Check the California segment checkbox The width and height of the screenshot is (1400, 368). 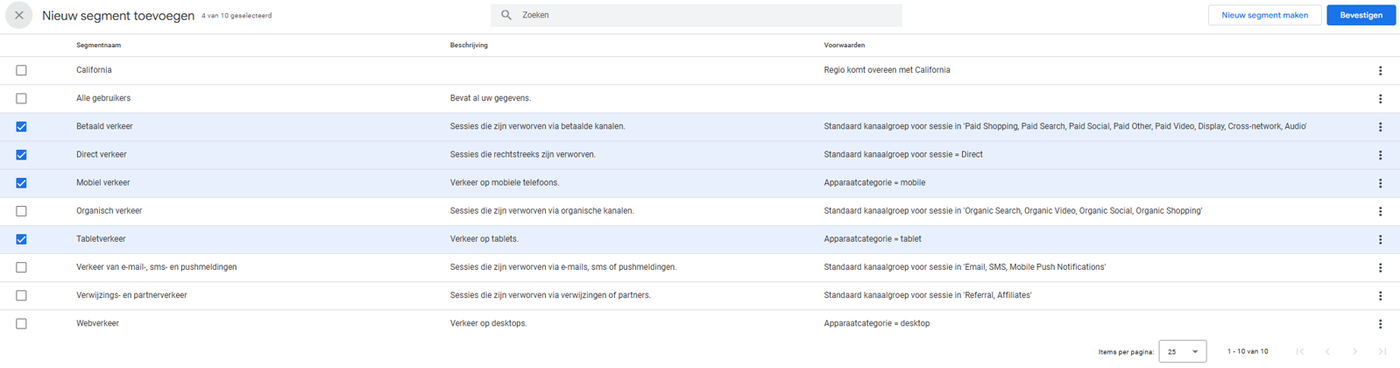(x=21, y=71)
